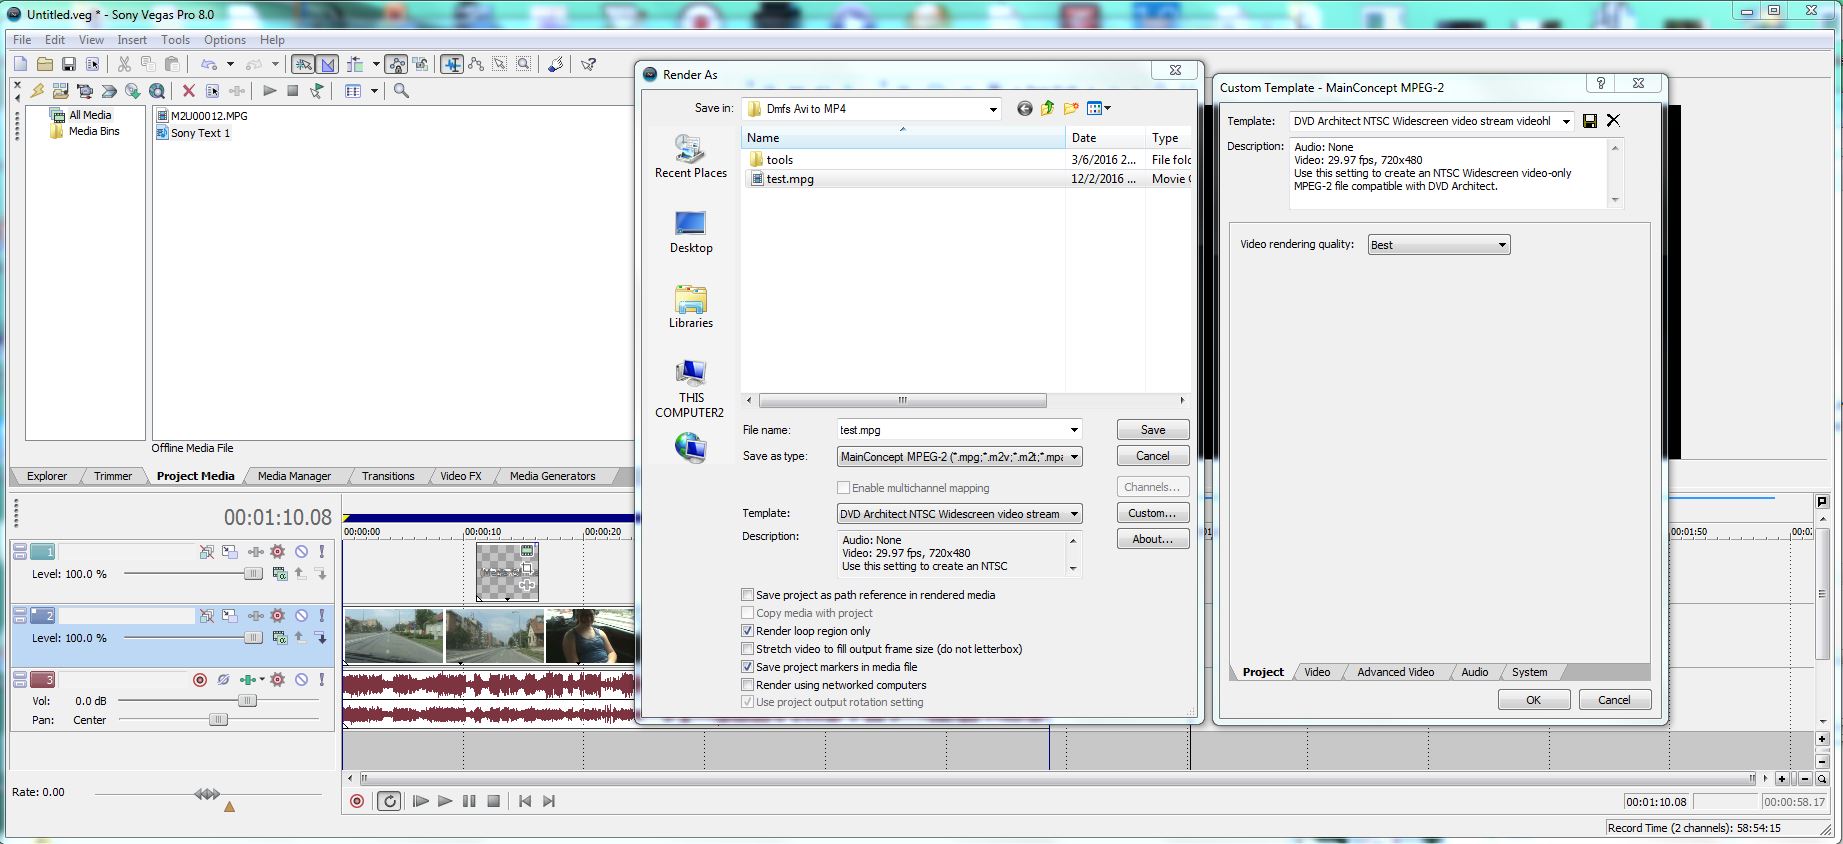This screenshot has width=1843, height=844.
Task: Uncheck Save project markers in media file
Action: coord(747,667)
